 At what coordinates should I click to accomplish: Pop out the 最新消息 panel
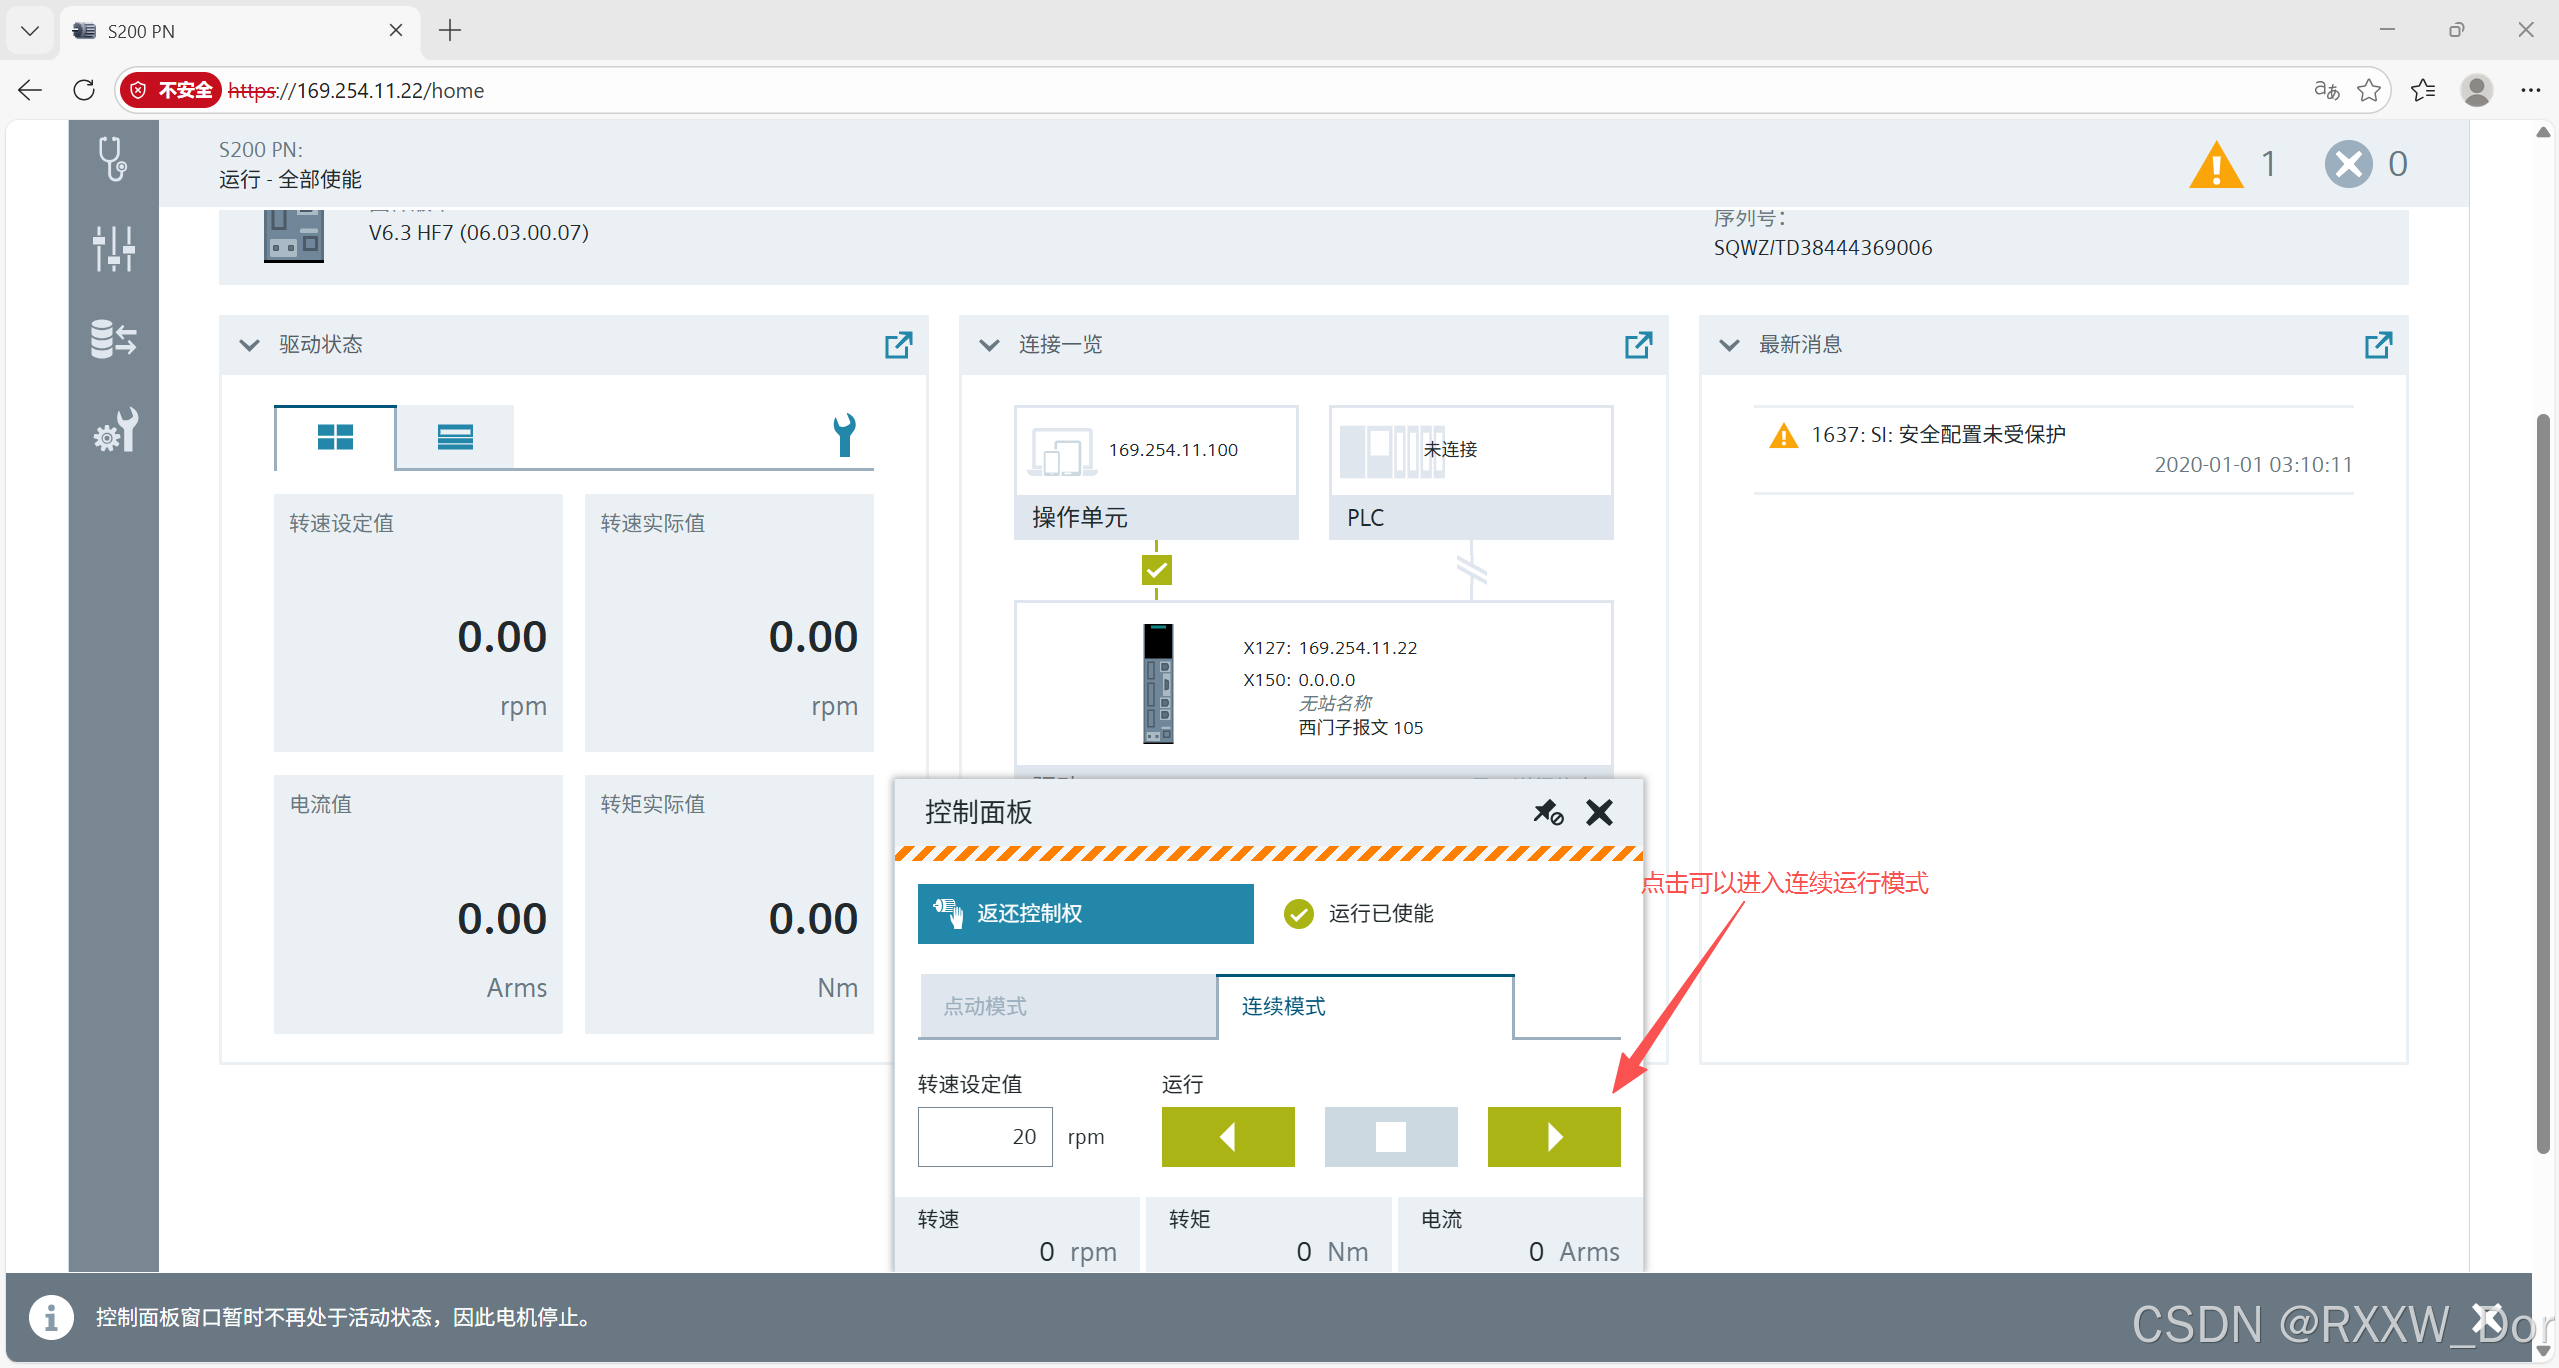point(2378,345)
